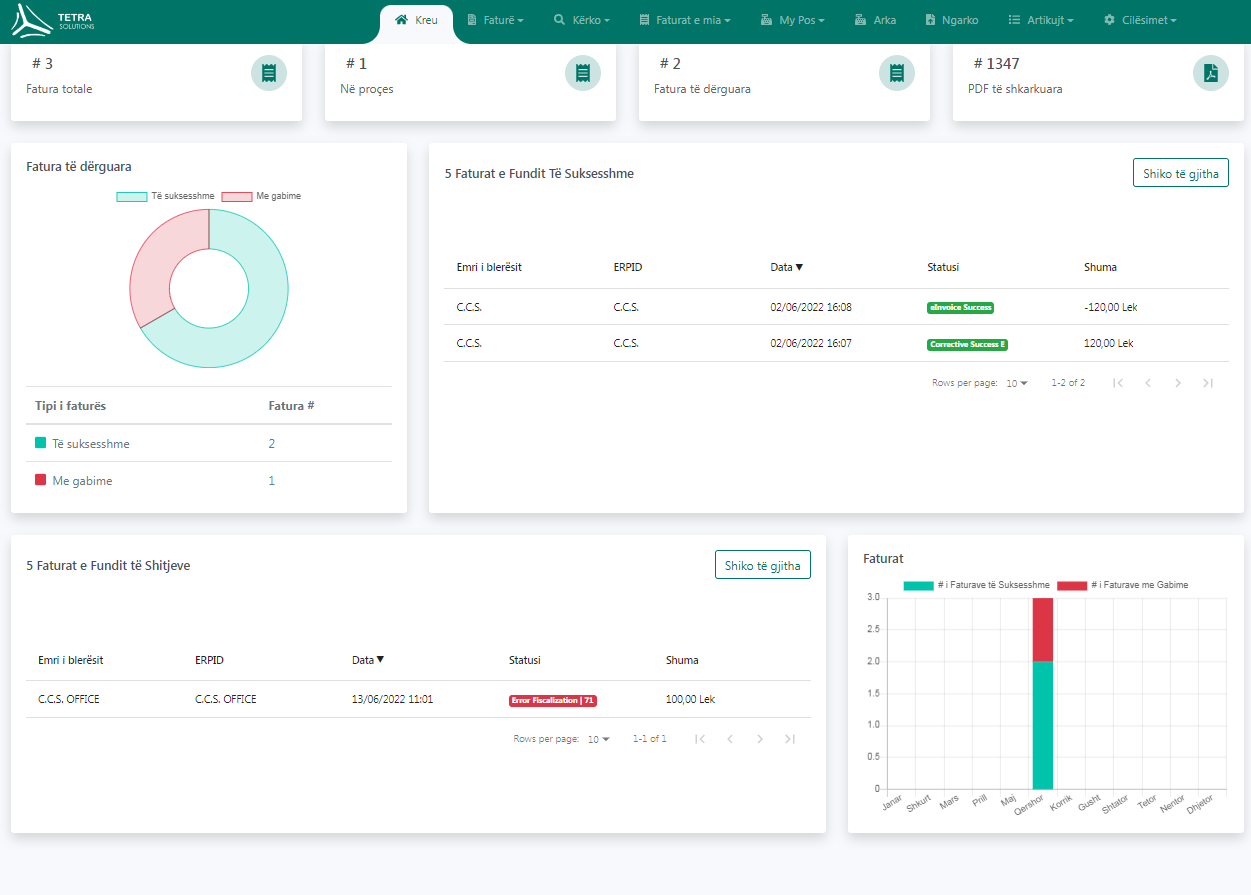Go to last page in successful invoices
The width and height of the screenshot is (1251, 895).
point(1208,383)
